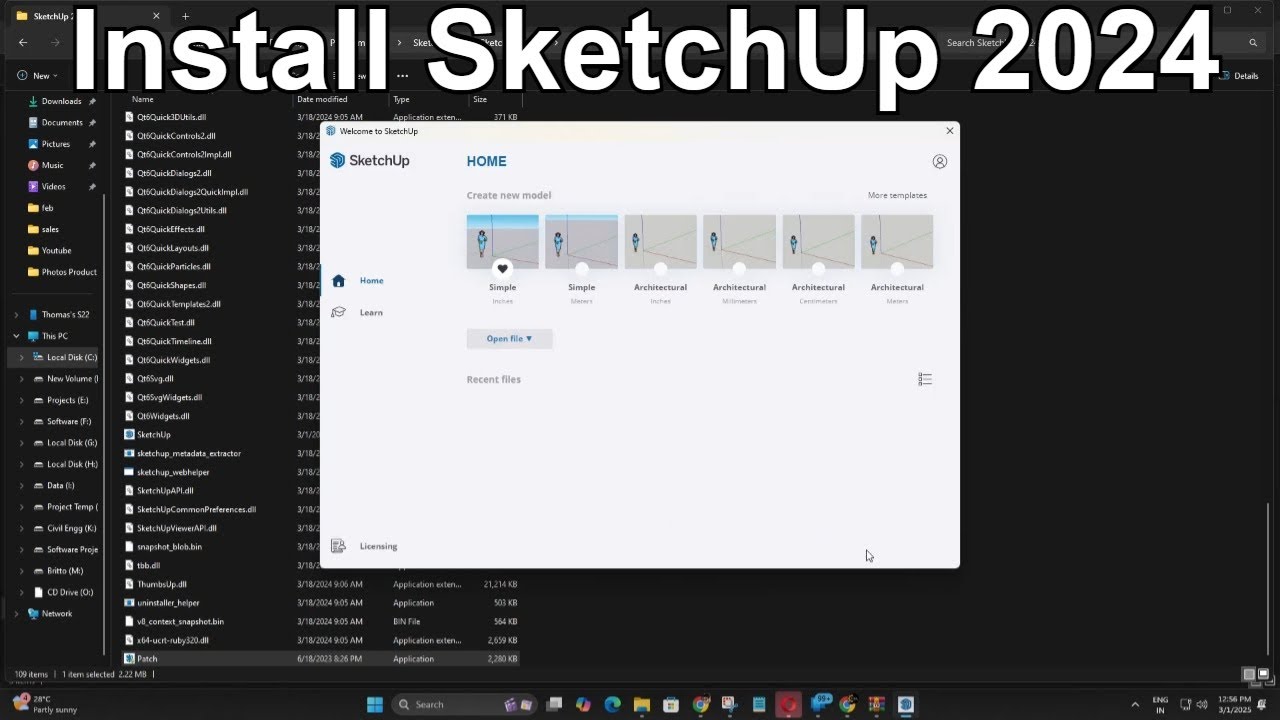
Task: Open Music folder in navigation pane
Action: coord(52,165)
